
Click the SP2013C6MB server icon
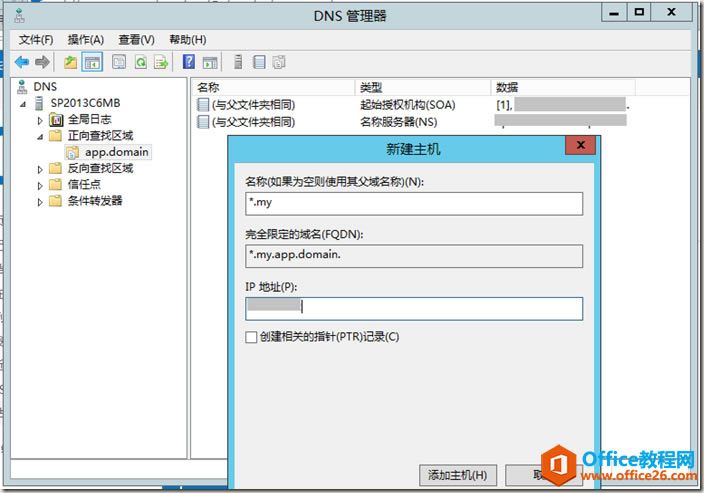pos(39,103)
